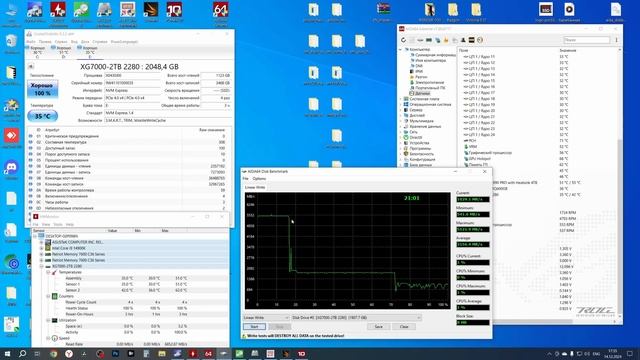
Task: Select the ЦП 1 / Ядро 11 row
Action: tap(538, 57)
